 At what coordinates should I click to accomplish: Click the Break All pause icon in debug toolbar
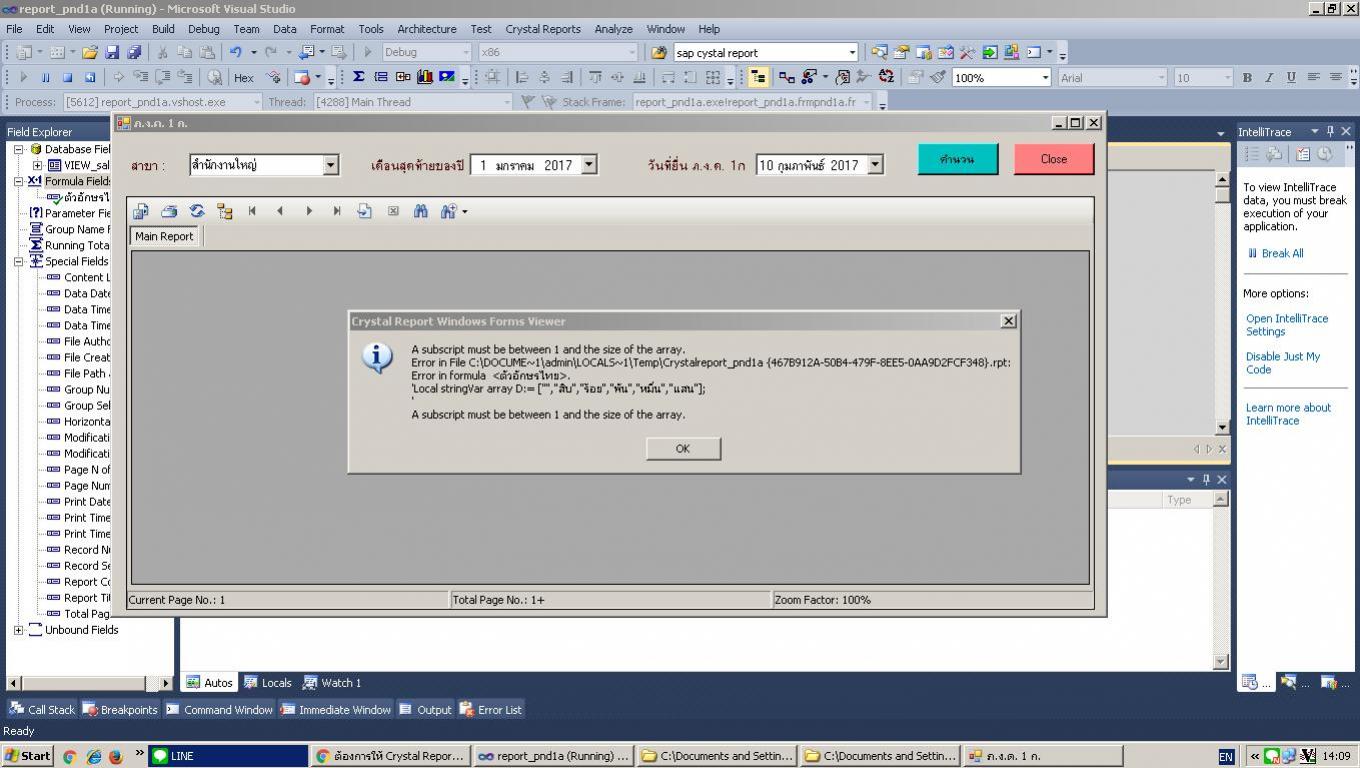45,77
